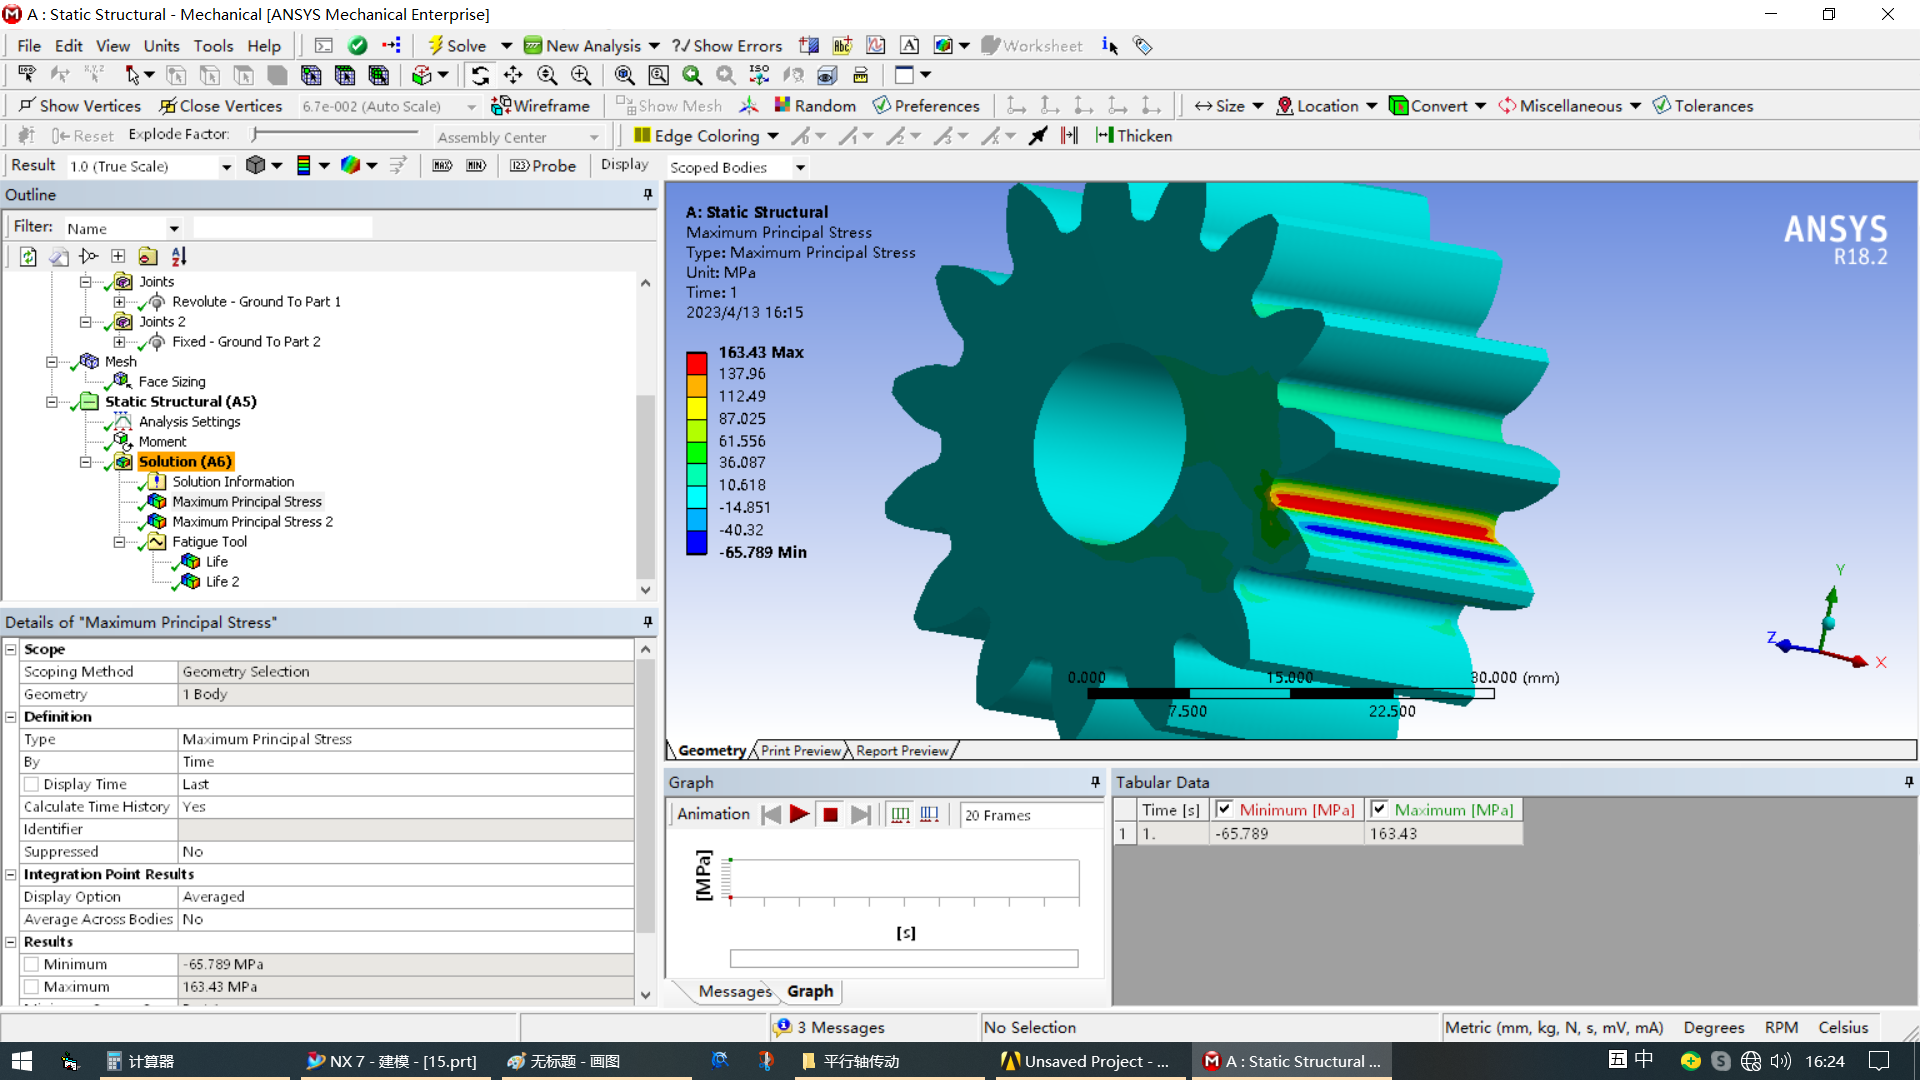Click the Chart tool graph icon
The height and width of the screenshot is (1080, 1920).
(876, 46)
